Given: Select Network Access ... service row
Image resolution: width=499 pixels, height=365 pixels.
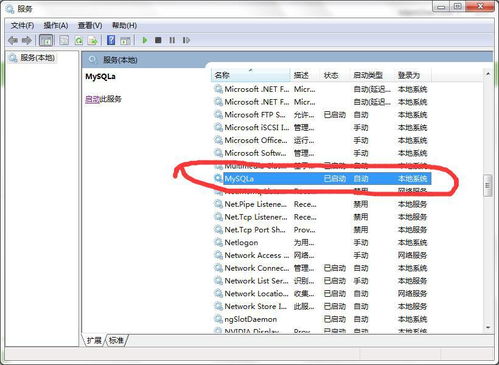Looking at the screenshot, I should [323, 255].
